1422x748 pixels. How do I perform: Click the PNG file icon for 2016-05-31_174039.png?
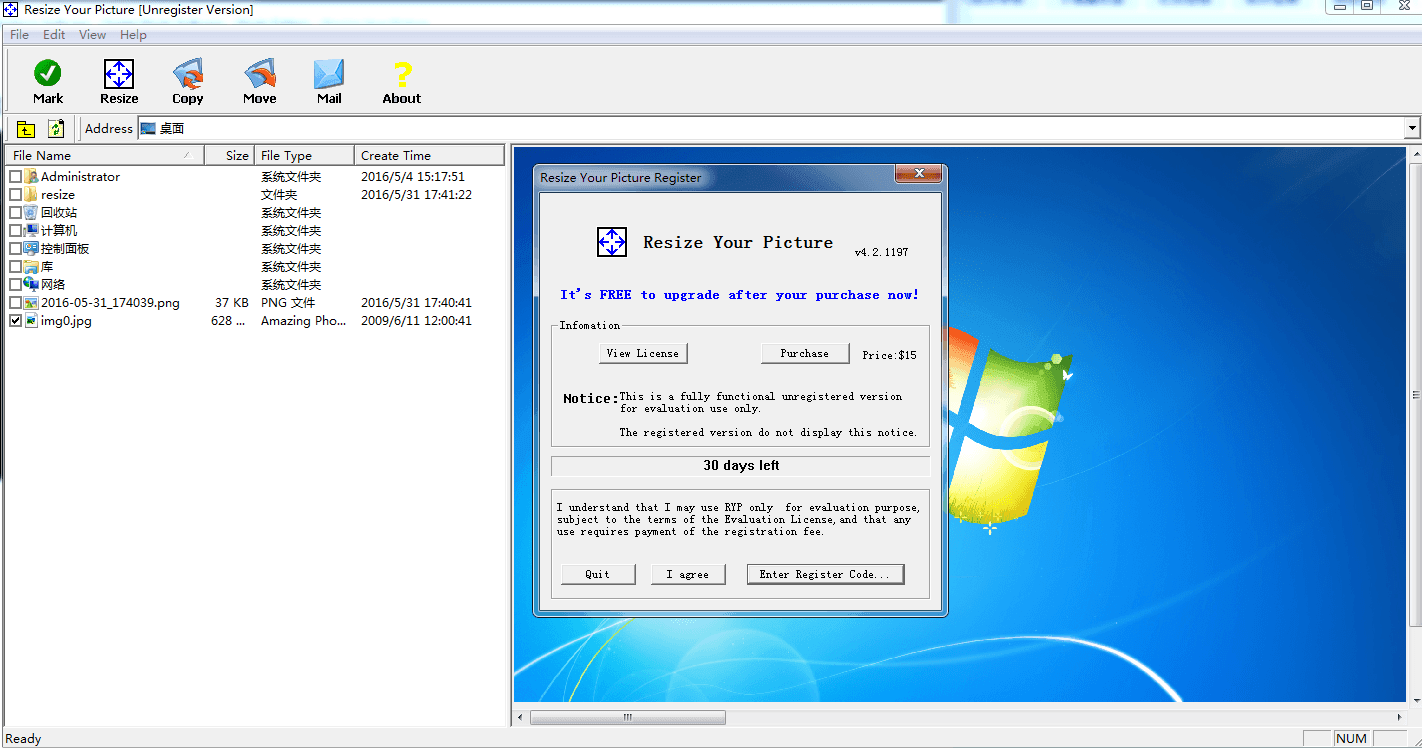(31, 303)
